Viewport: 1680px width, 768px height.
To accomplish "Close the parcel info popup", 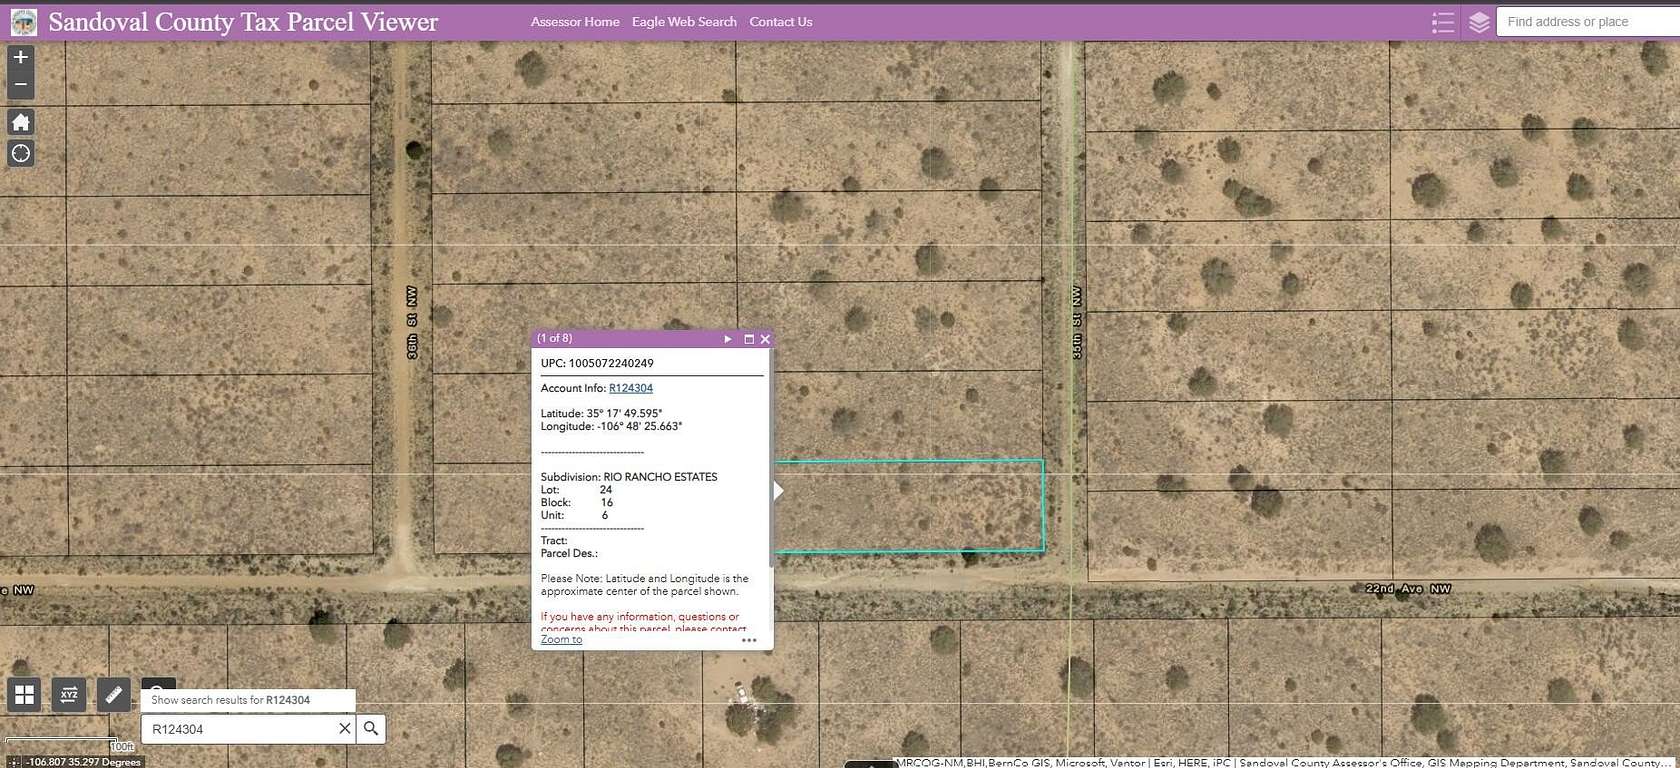I will point(765,339).
